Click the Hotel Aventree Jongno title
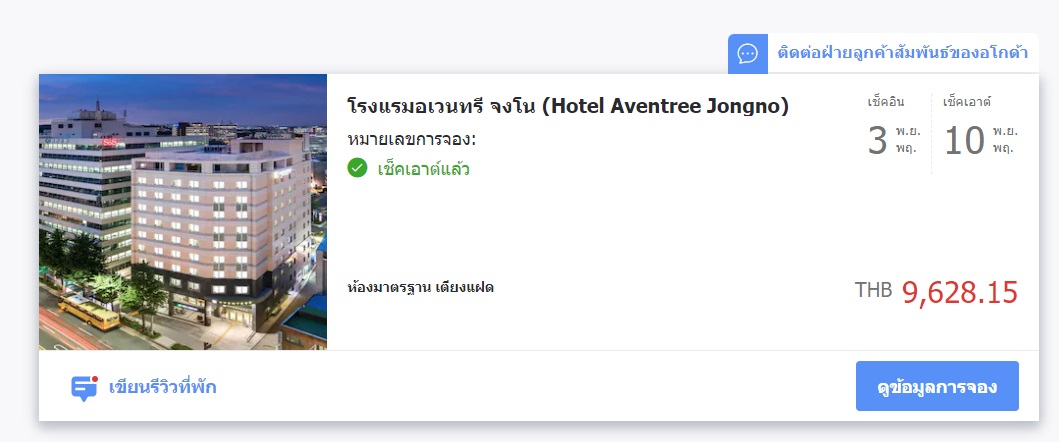 click(x=567, y=106)
